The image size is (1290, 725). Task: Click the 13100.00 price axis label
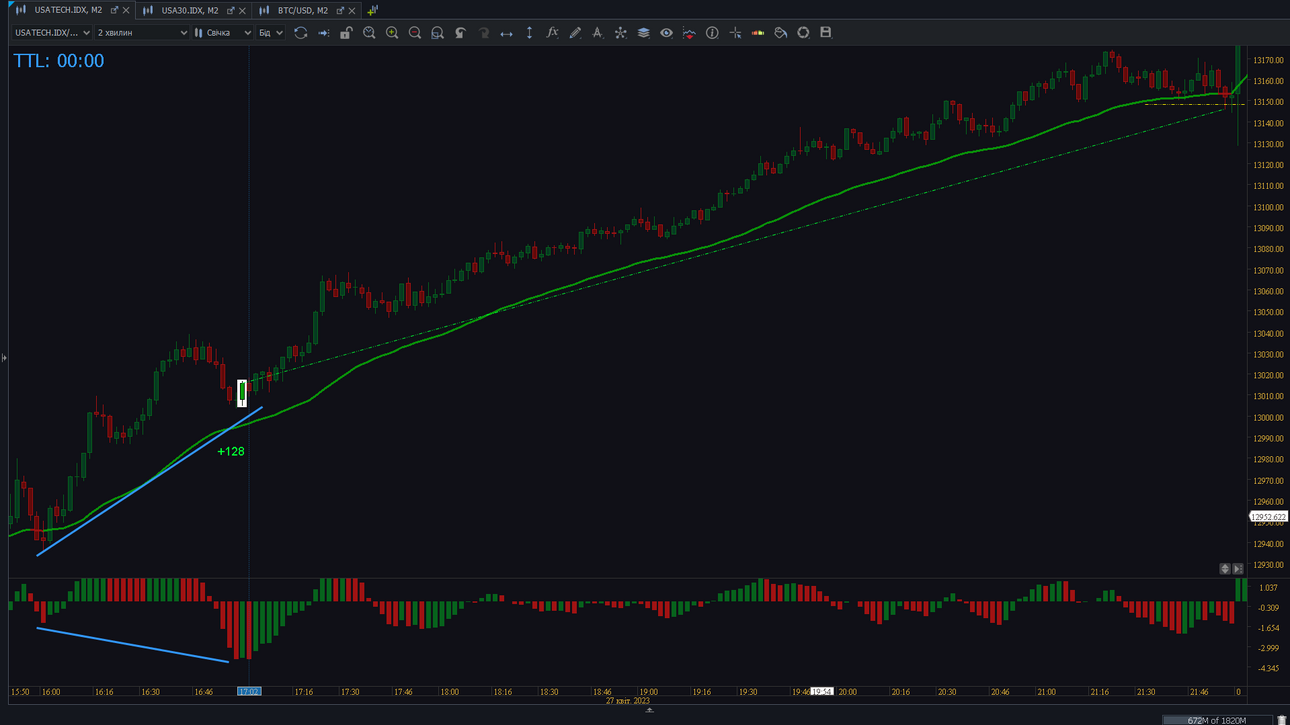pyautogui.click(x=1269, y=208)
